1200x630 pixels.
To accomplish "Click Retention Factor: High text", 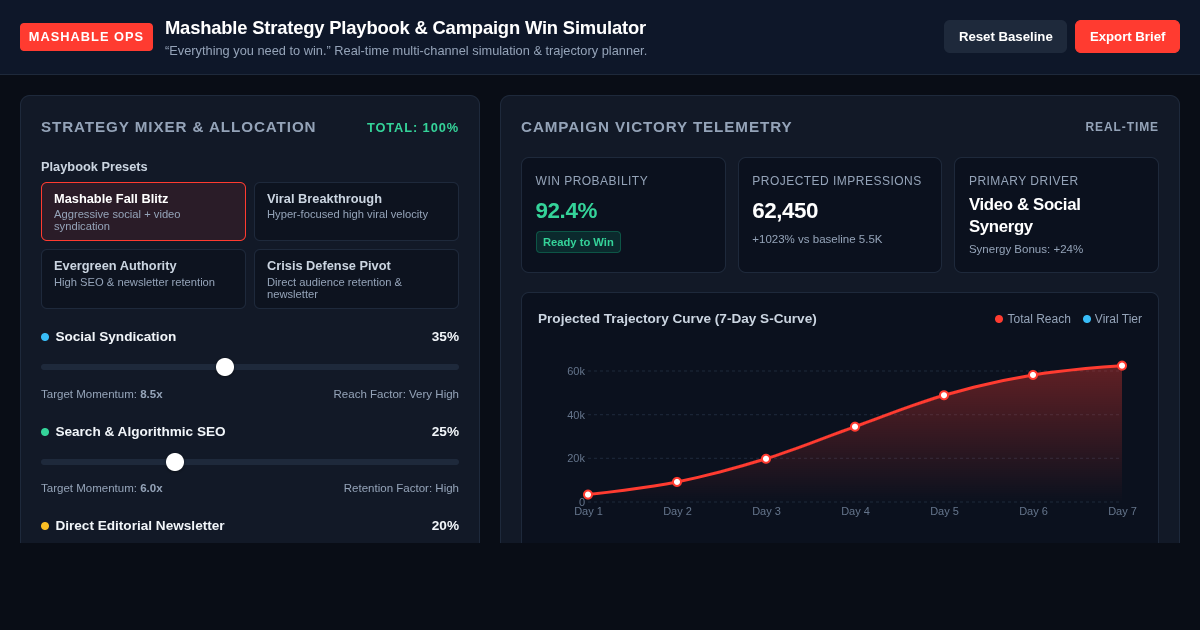I will [401, 488].
